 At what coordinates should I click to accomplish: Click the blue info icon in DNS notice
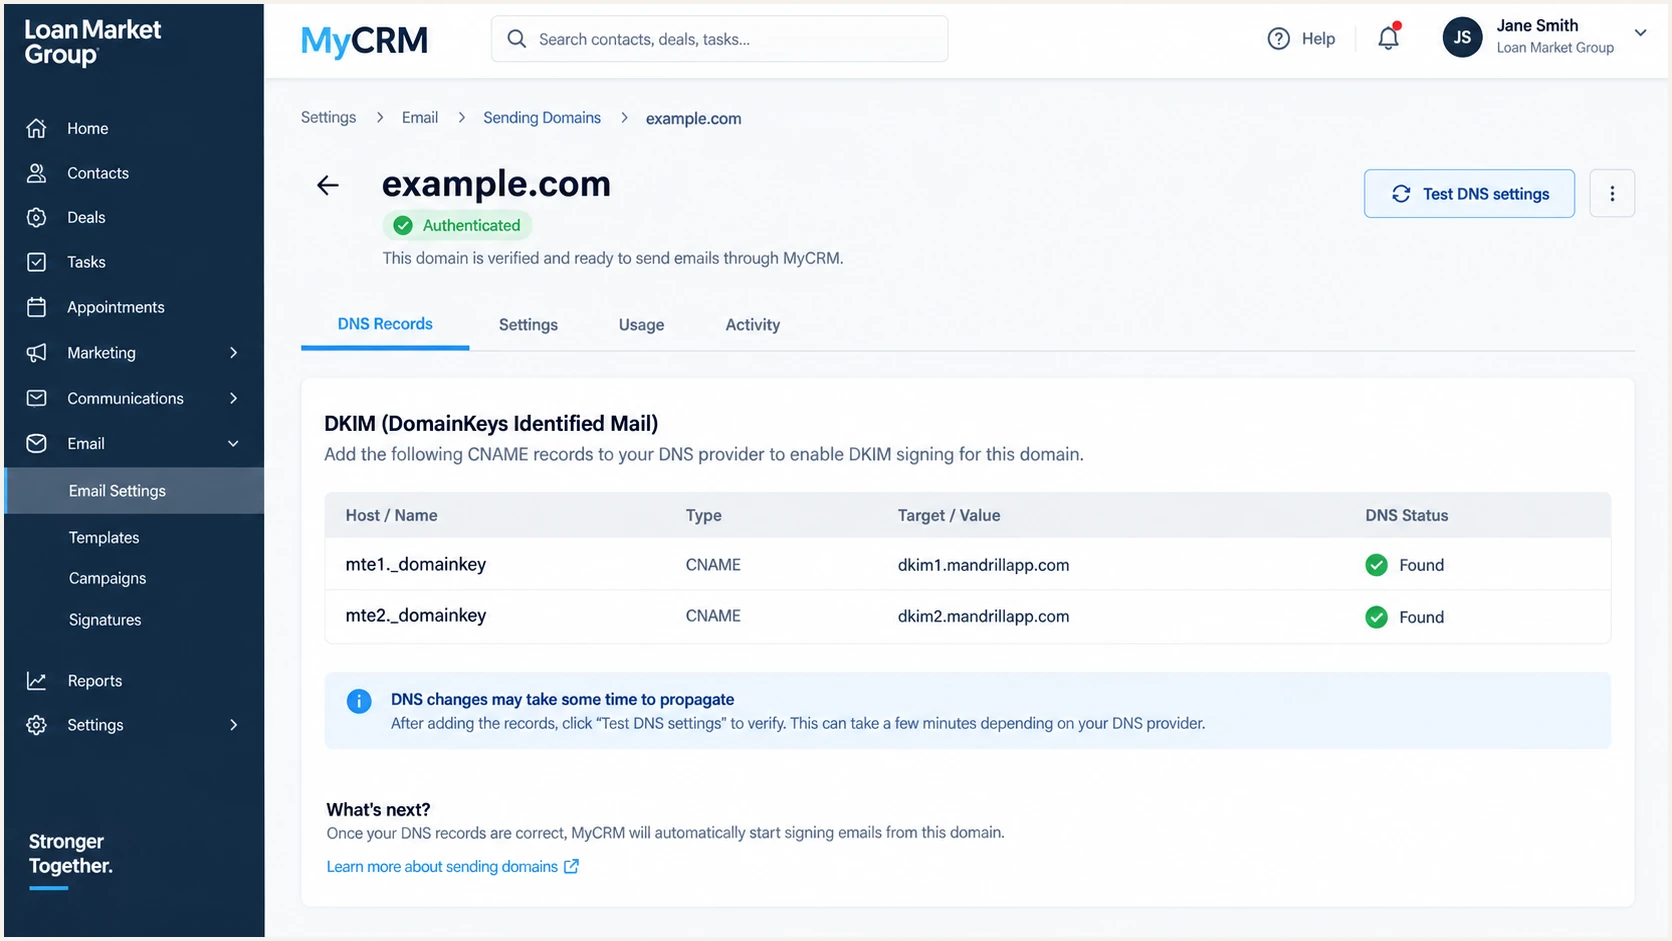click(x=358, y=701)
